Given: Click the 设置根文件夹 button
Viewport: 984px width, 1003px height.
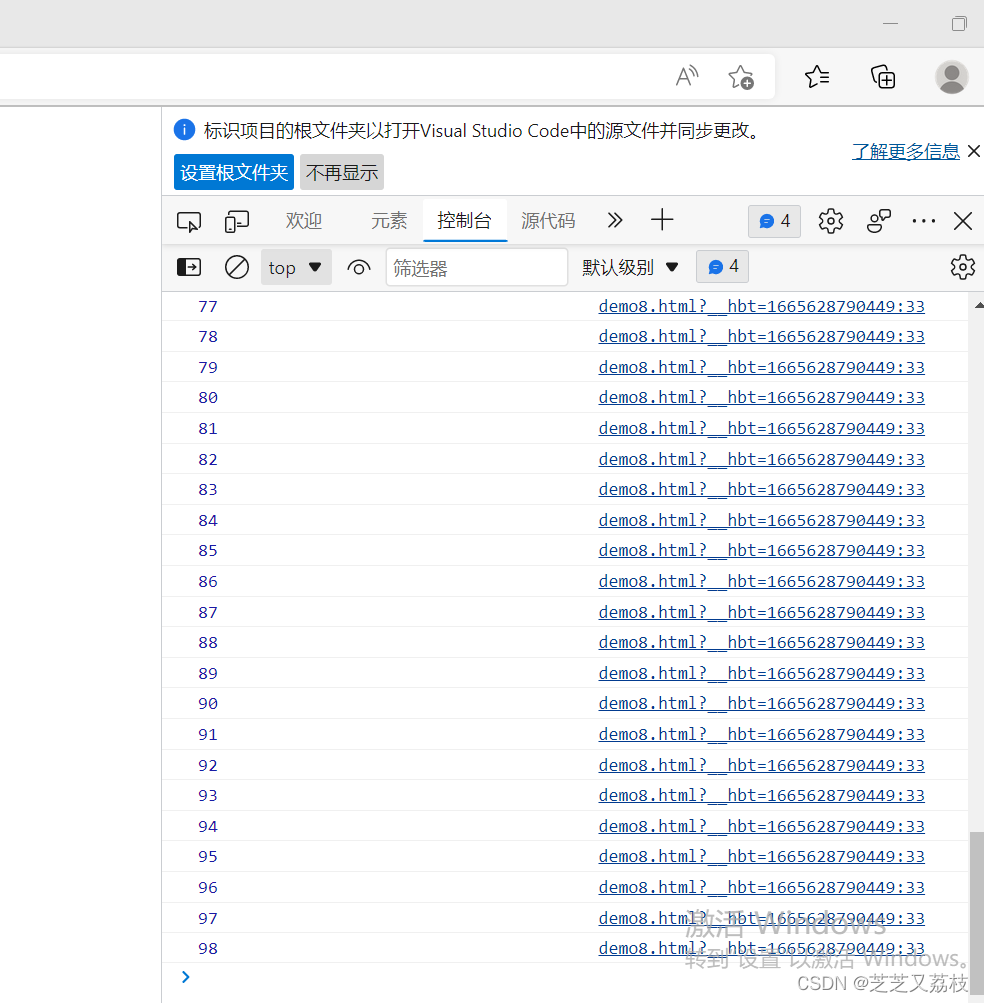Looking at the screenshot, I should [234, 172].
